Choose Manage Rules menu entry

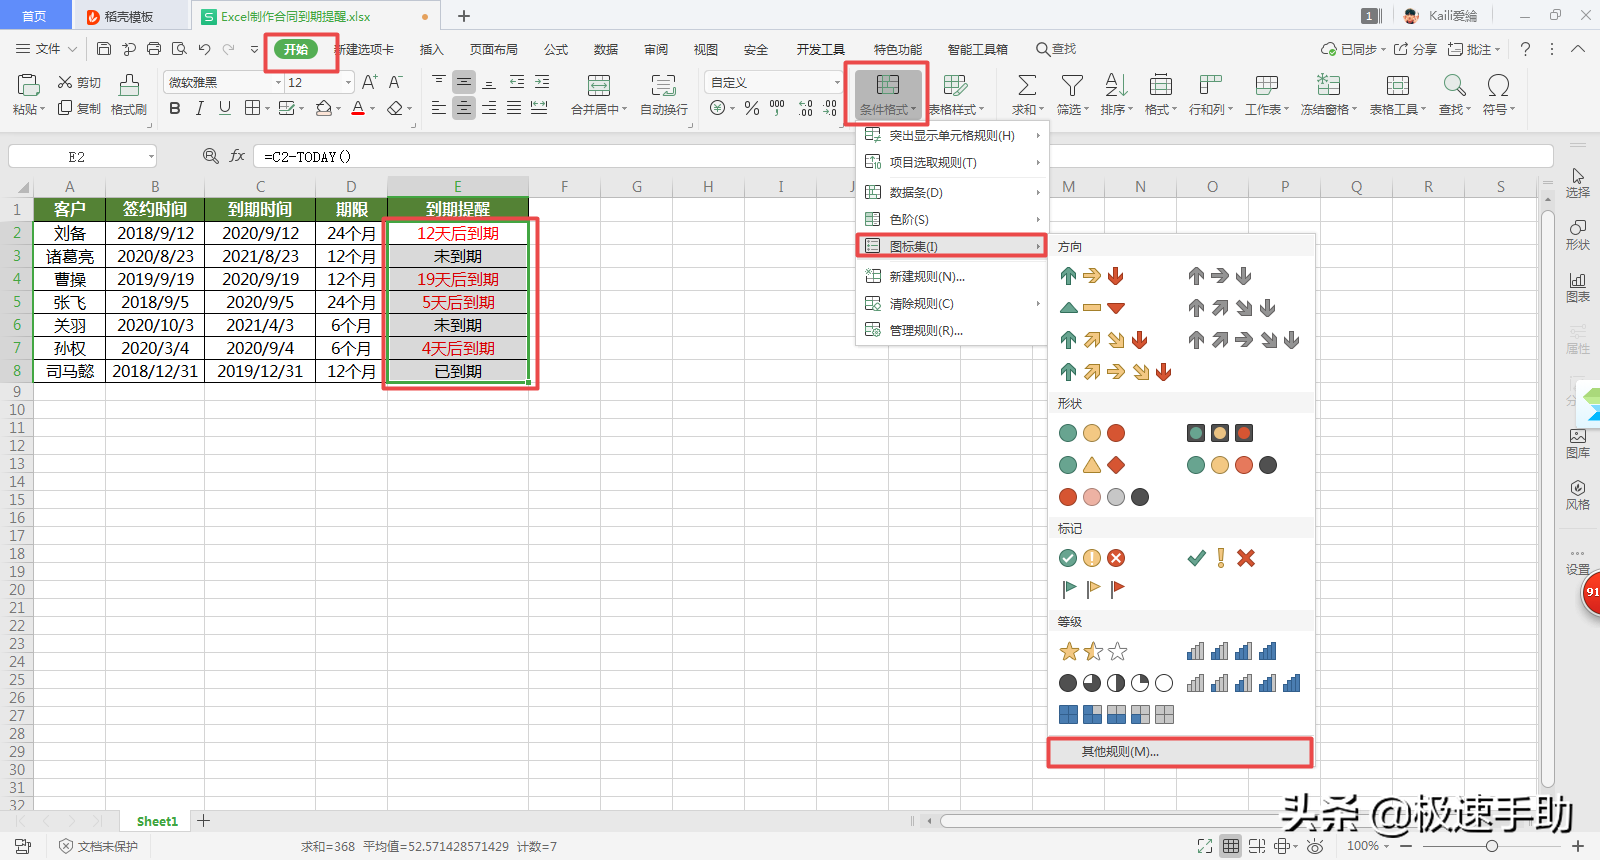coord(952,330)
